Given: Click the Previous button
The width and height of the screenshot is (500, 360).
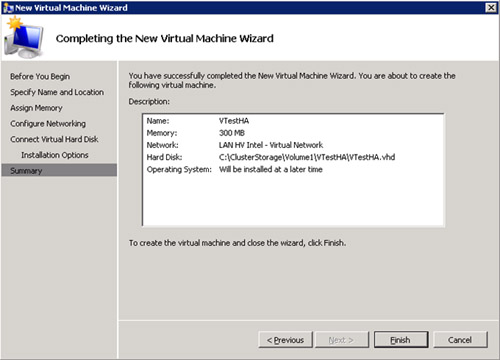Looking at the screenshot, I should pyautogui.click(x=285, y=340).
